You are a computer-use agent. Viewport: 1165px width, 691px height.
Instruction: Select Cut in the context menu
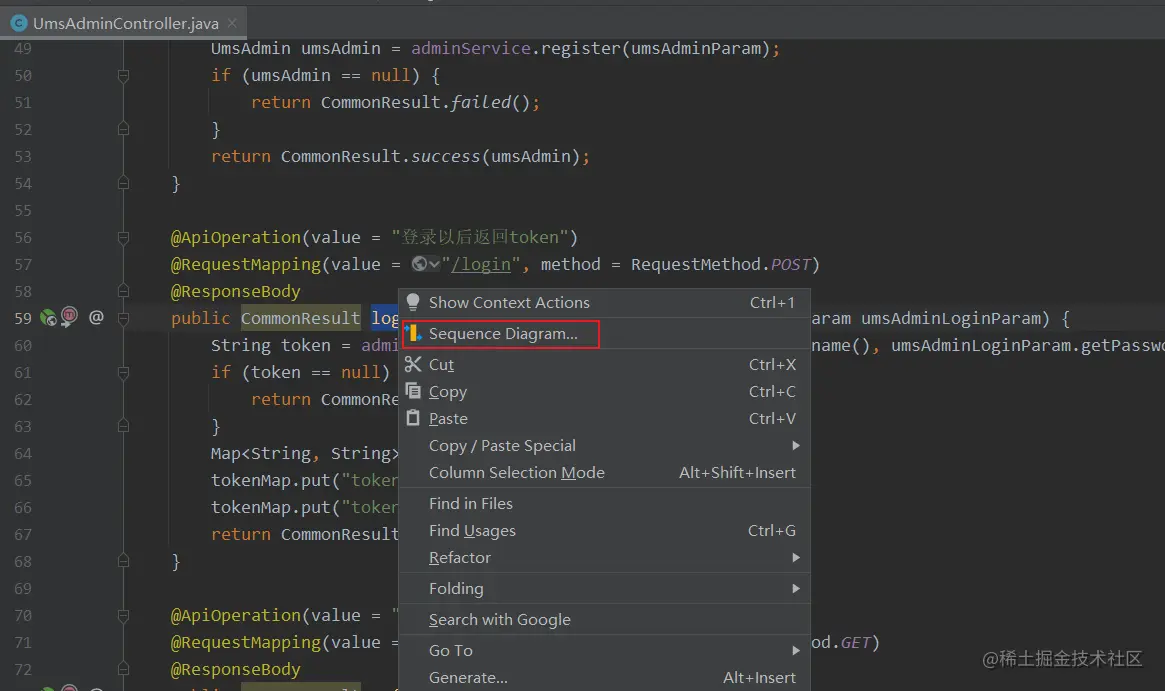[x=605, y=365]
